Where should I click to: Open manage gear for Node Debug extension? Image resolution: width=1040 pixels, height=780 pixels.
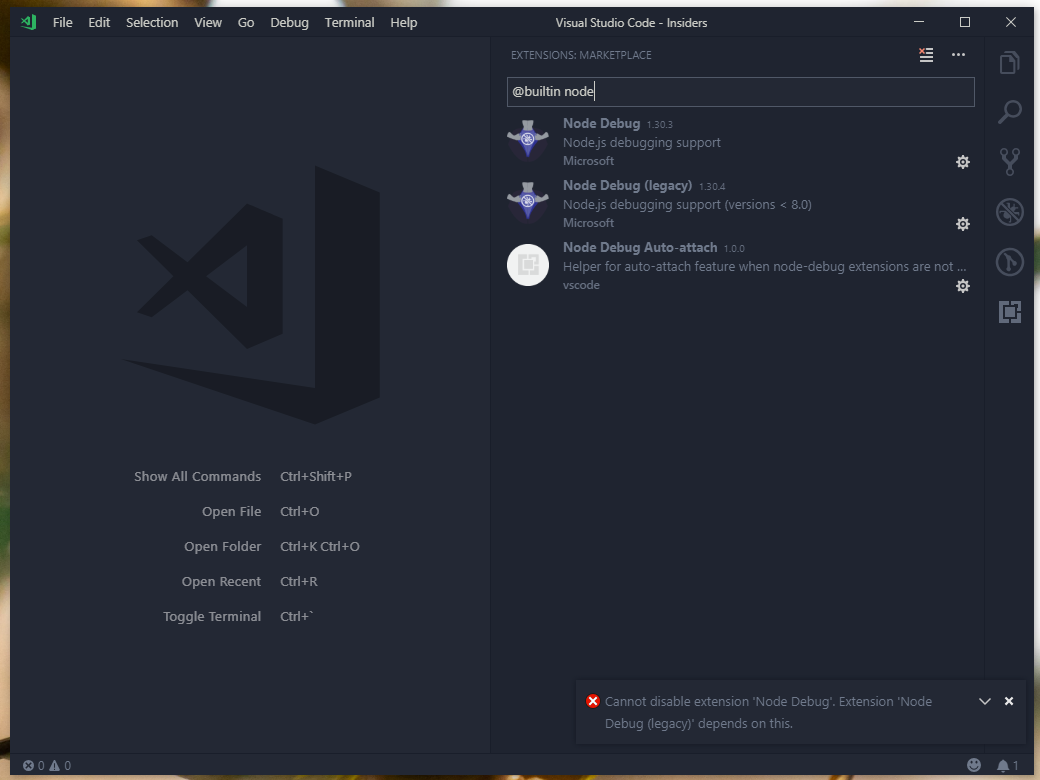[962, 161]
